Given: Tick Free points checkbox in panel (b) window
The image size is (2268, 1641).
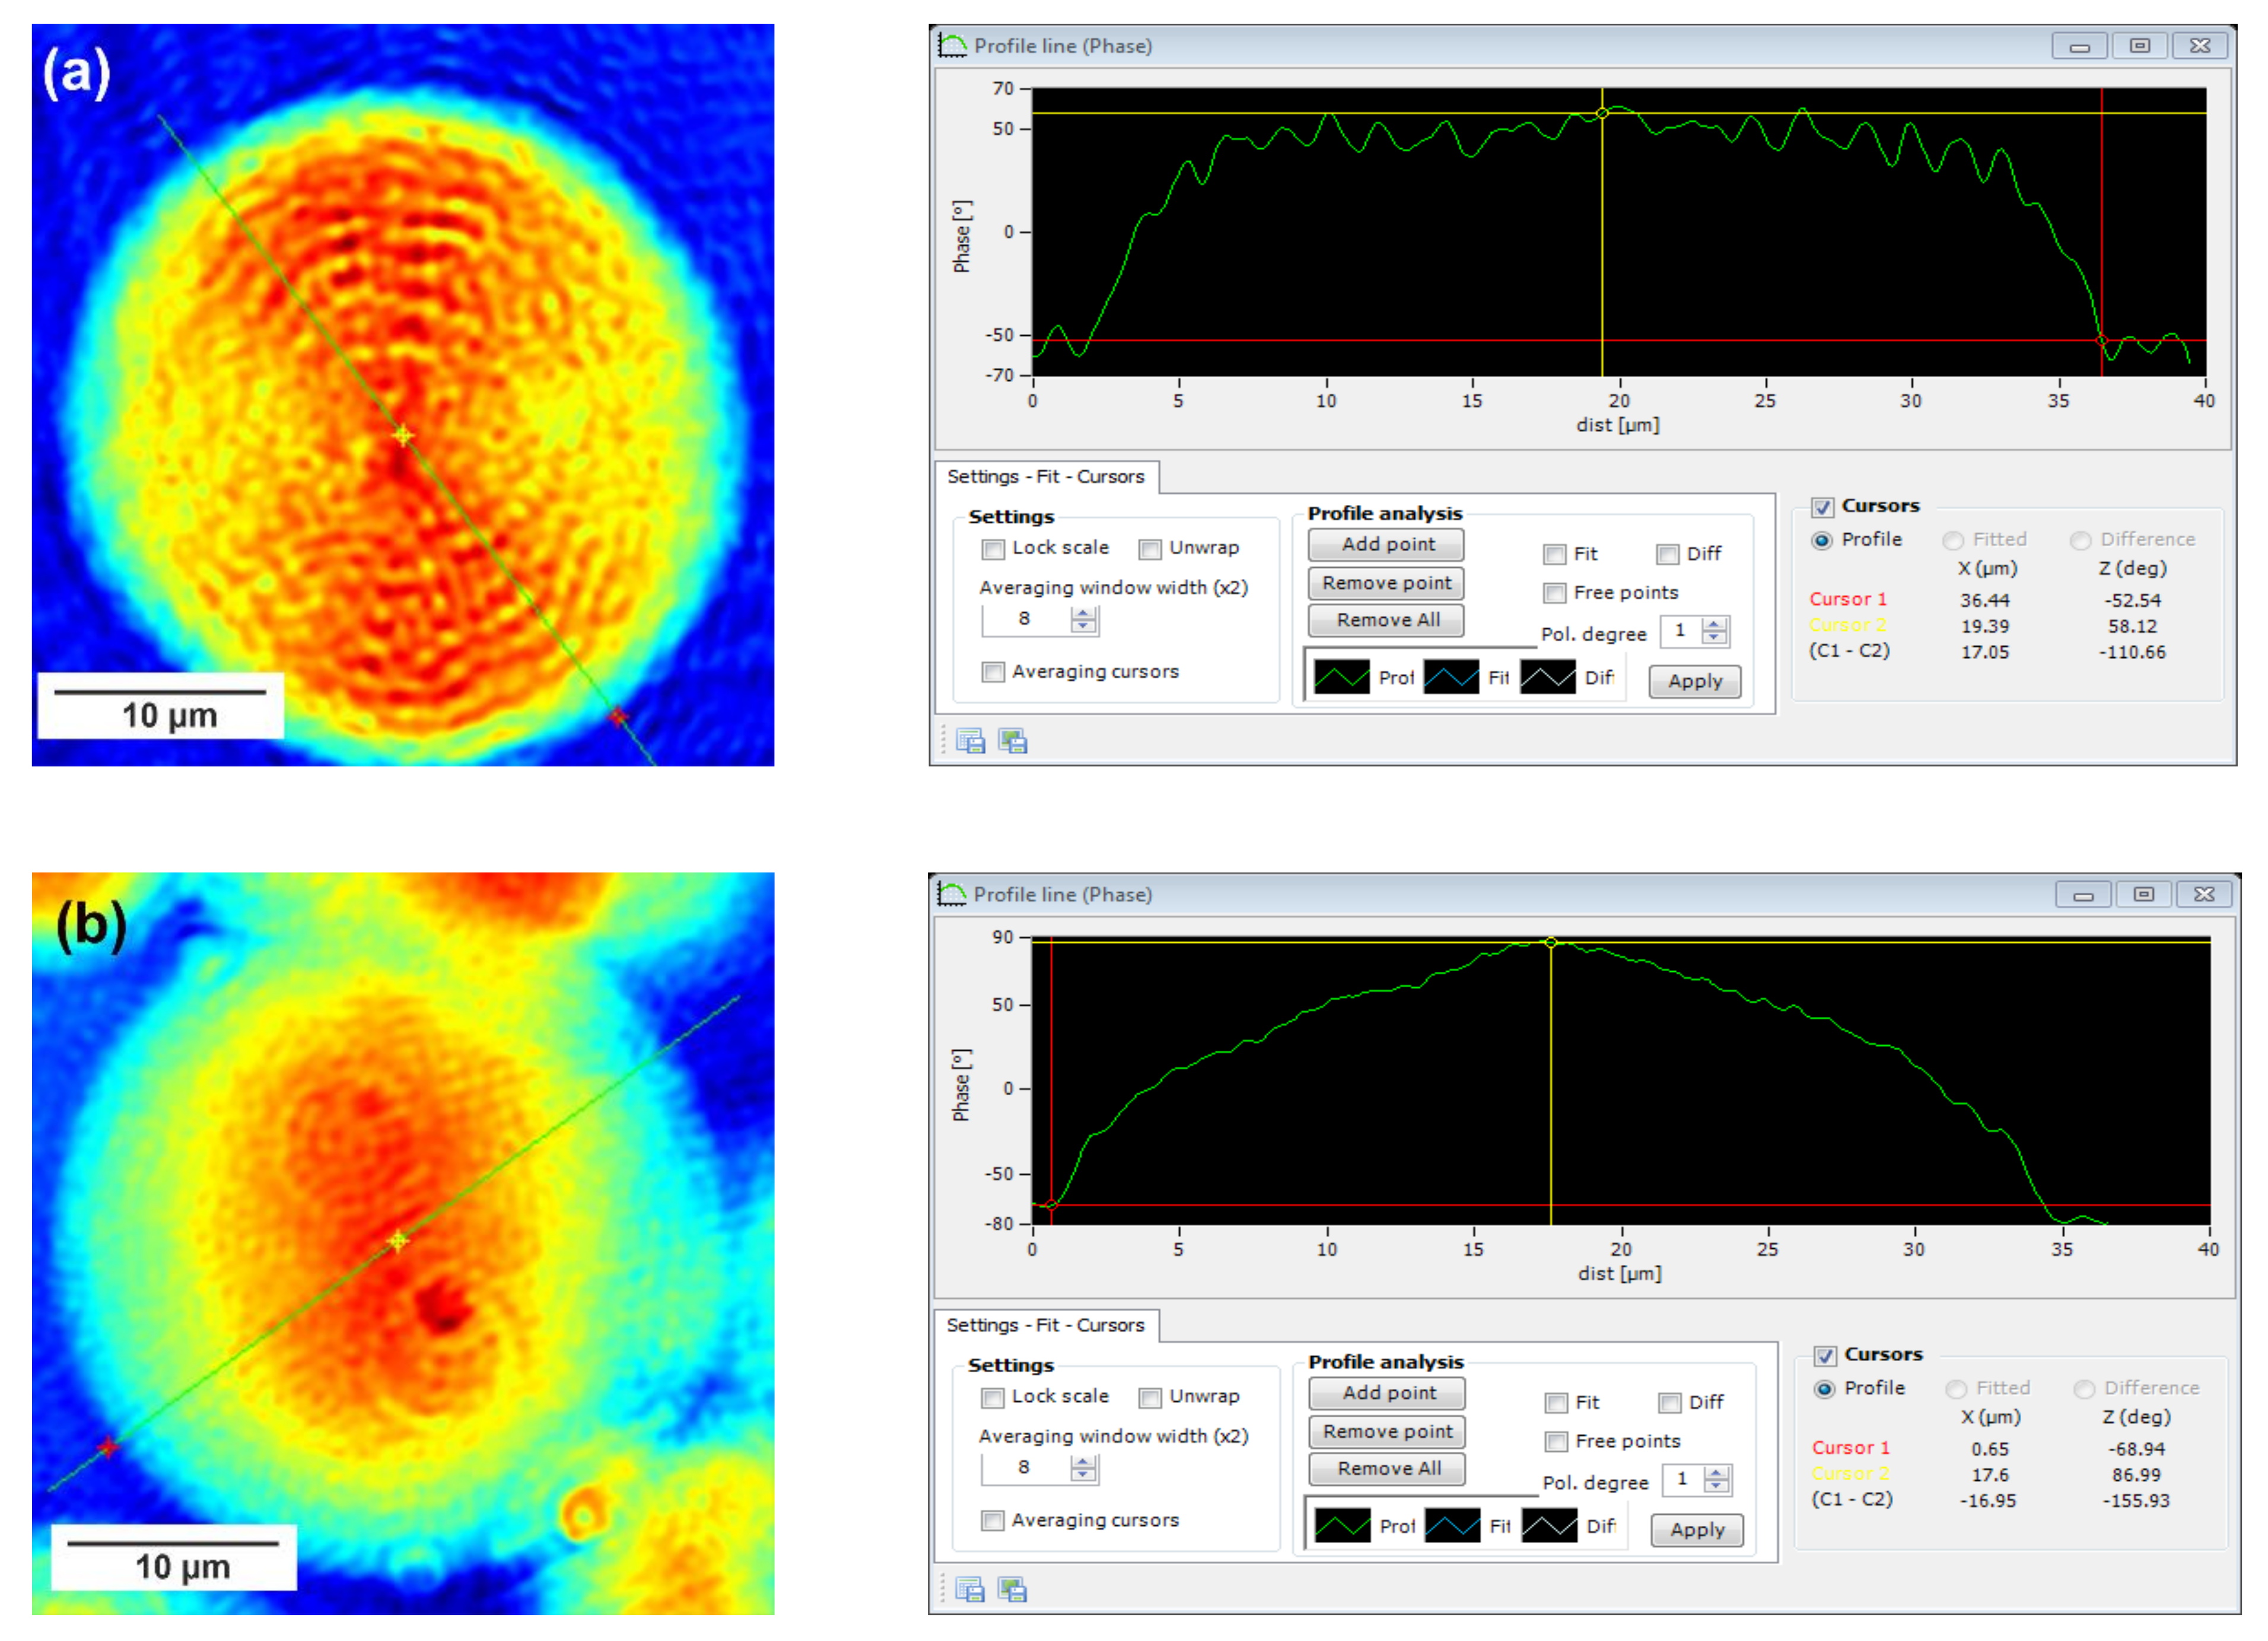Looking at the screenshot, I should tap(1556, 1442).
